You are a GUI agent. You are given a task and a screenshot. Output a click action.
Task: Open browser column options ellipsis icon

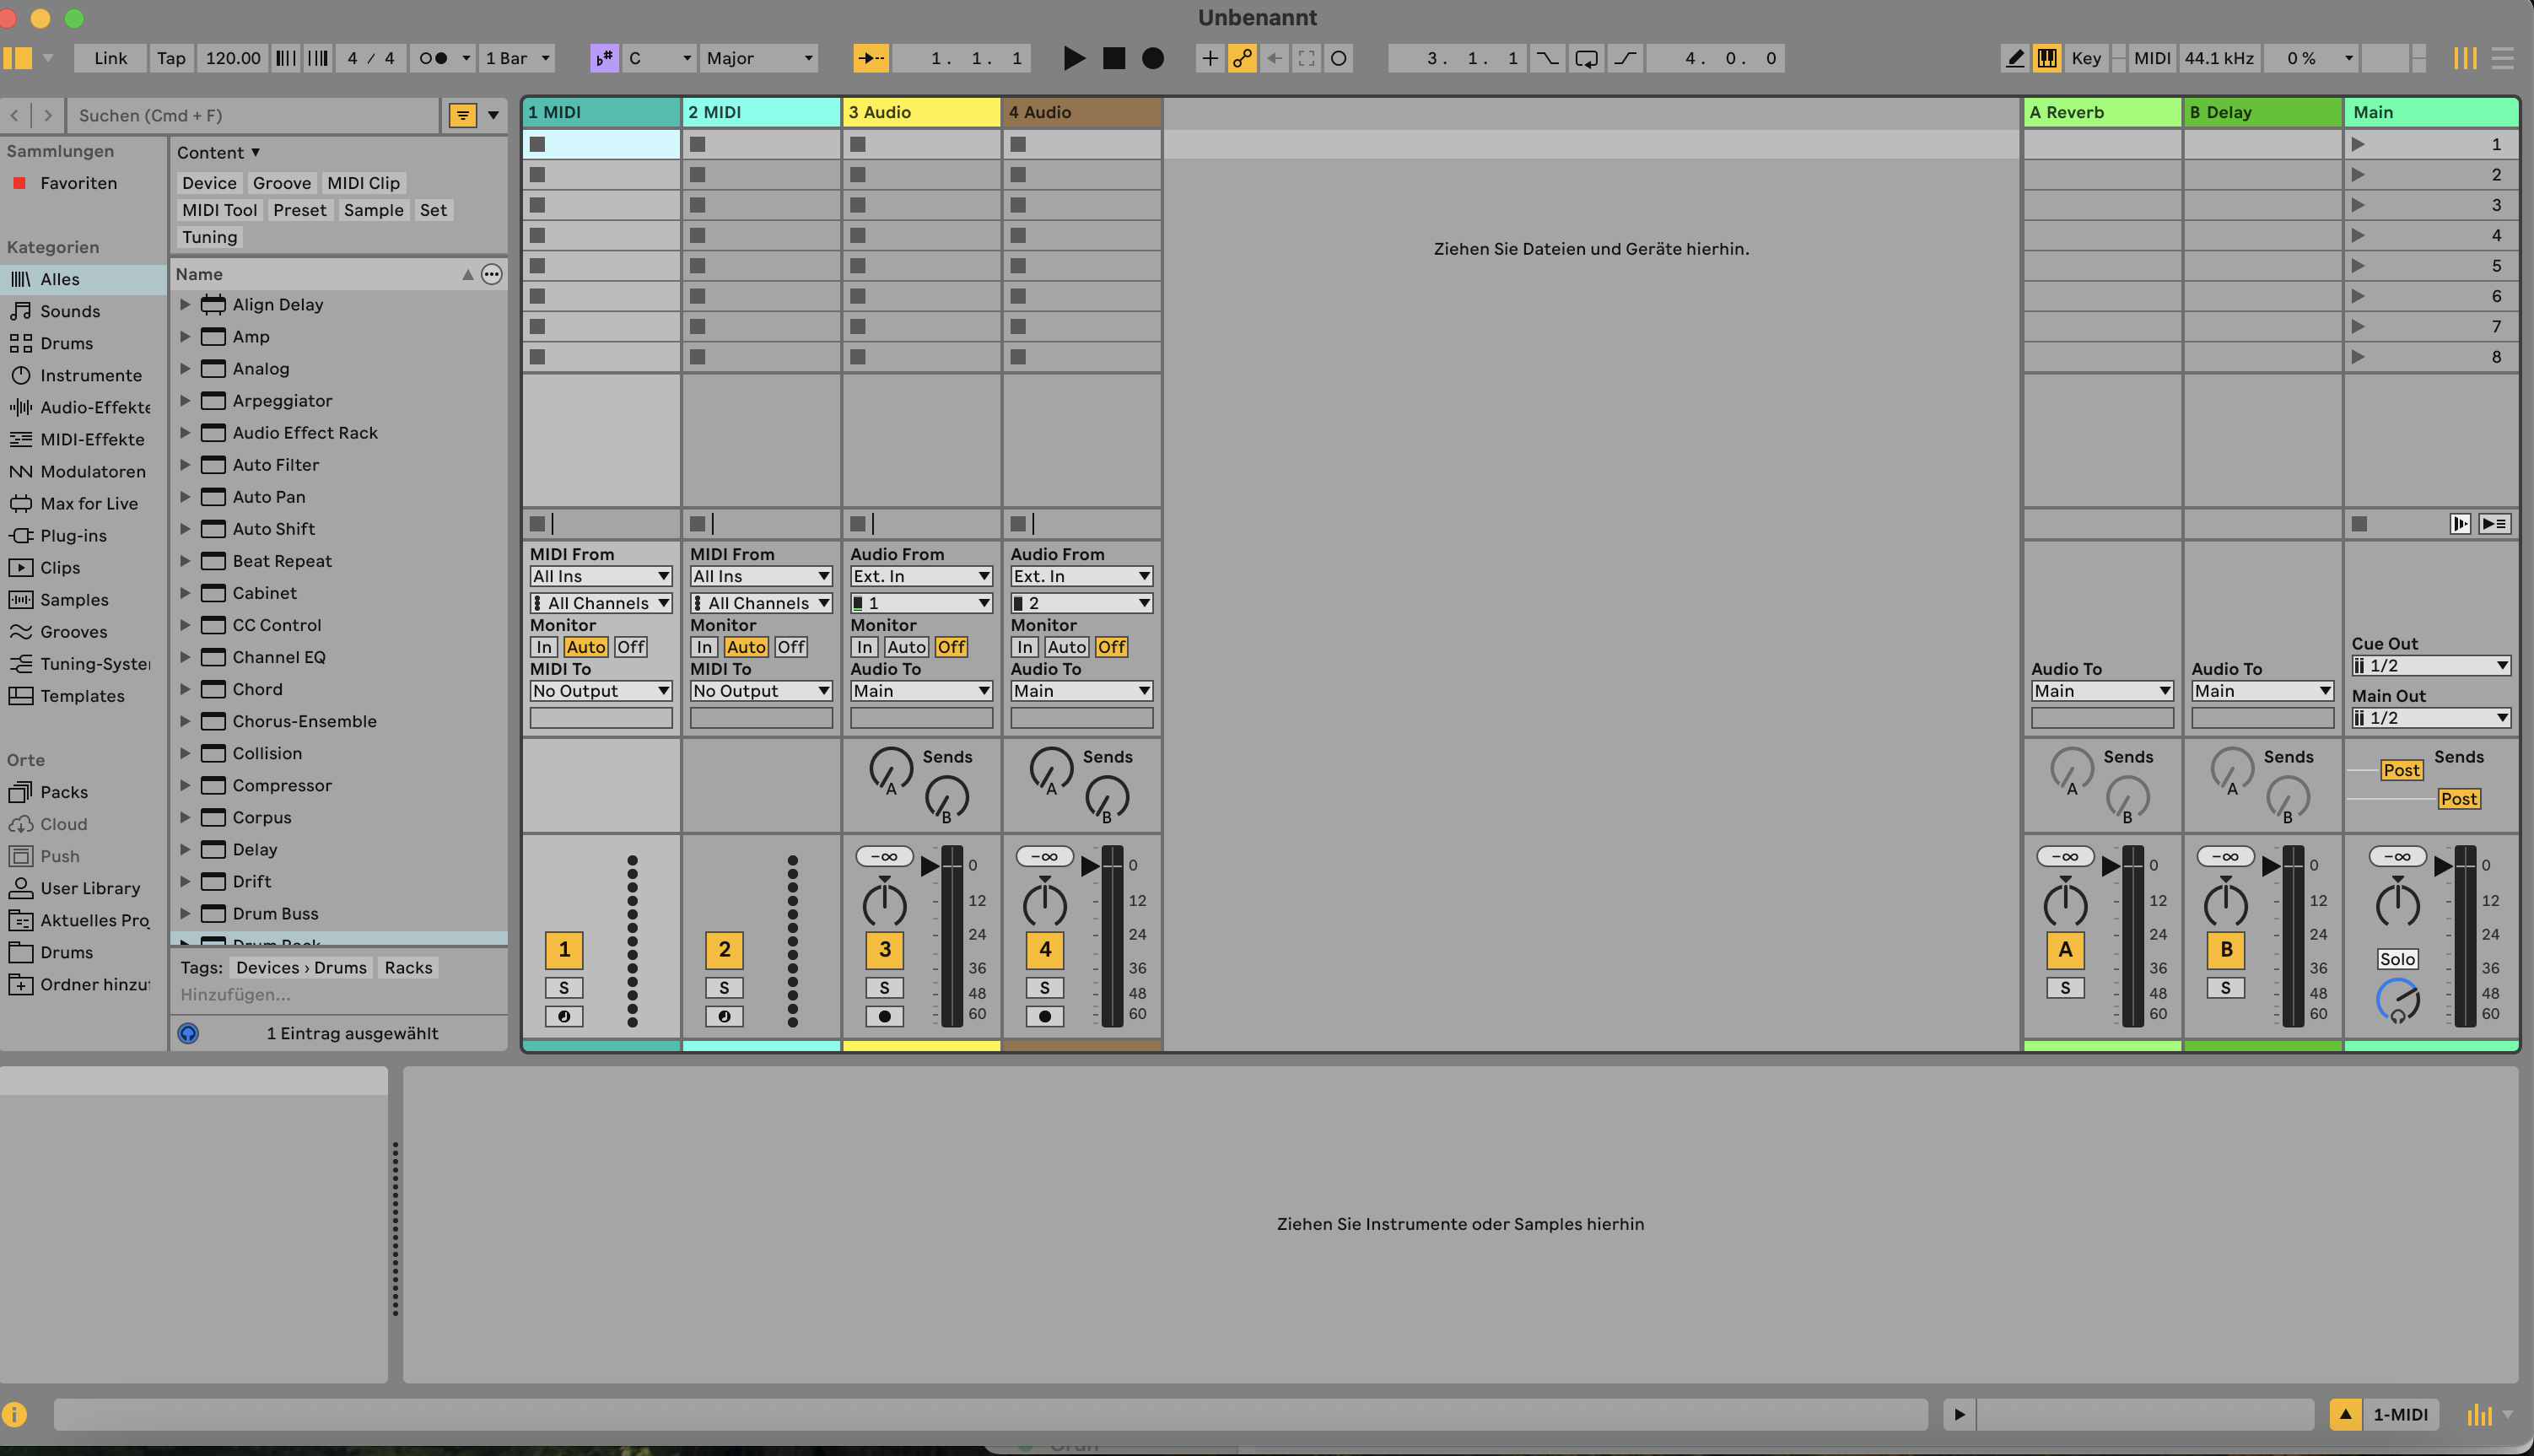point(491,274)
